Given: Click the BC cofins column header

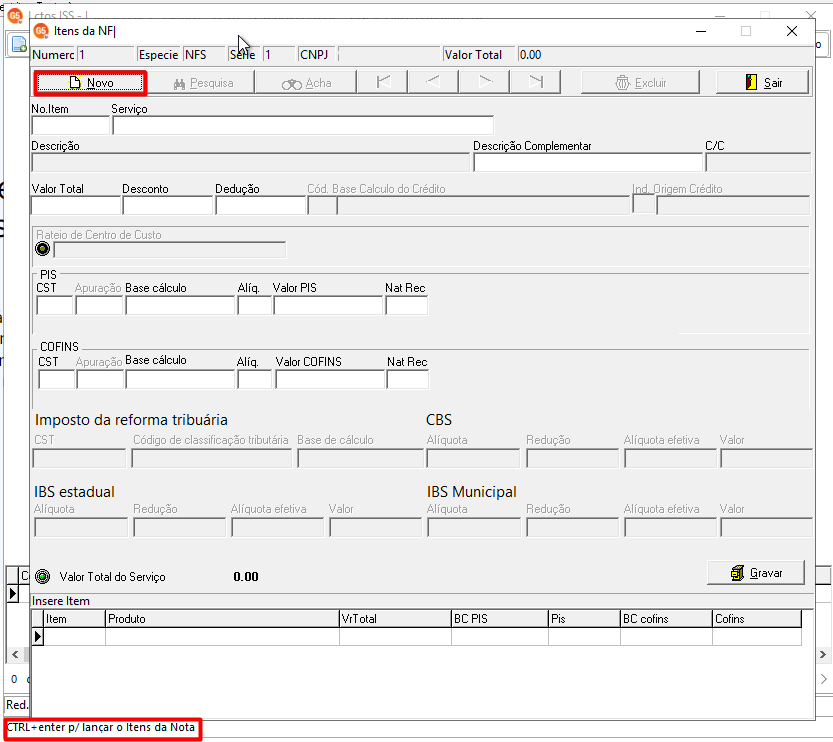Looking at the screenshot, I should [666, 619].
